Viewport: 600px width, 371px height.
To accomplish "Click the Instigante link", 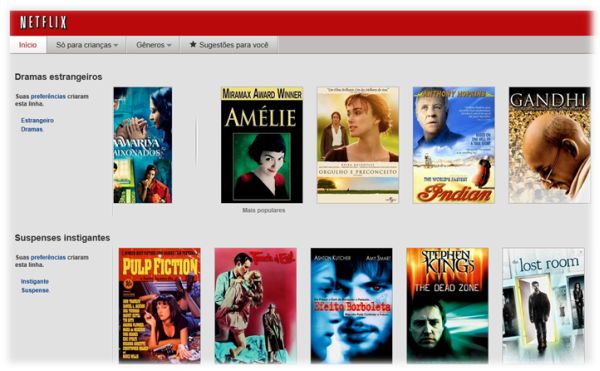I will click(x=35, y=282).
